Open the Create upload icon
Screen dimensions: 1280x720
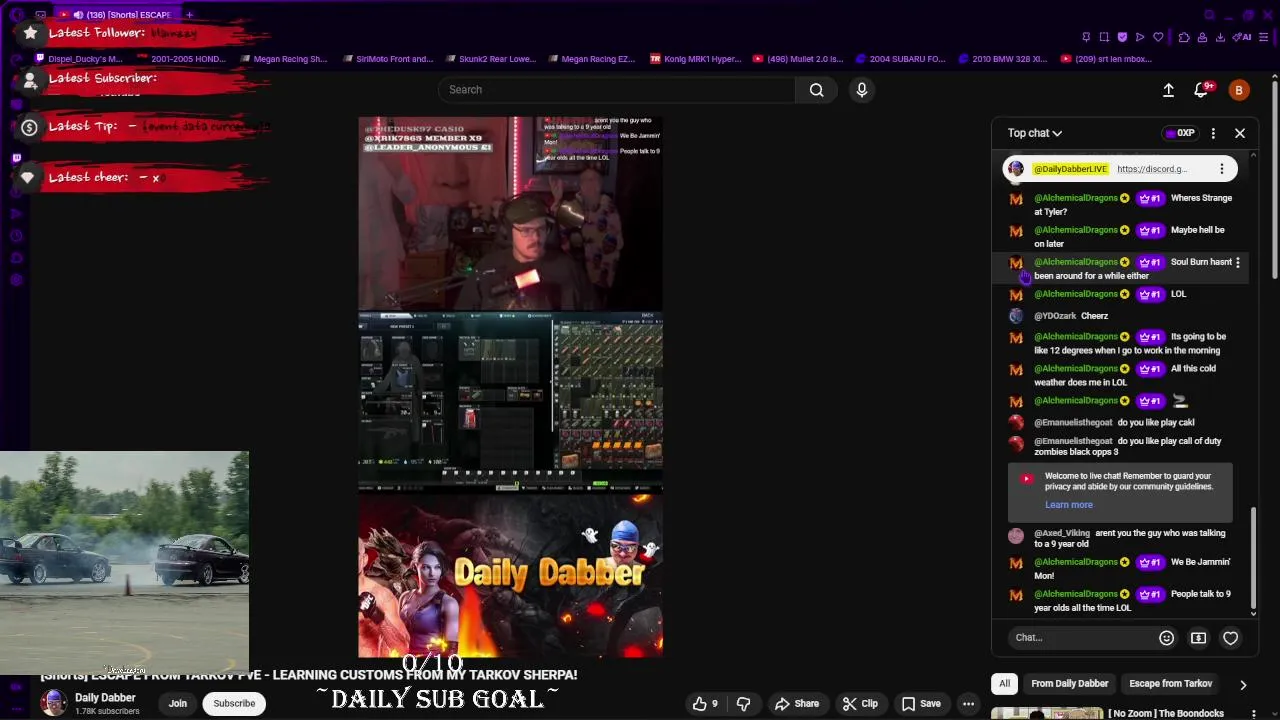pos(1168,90)
